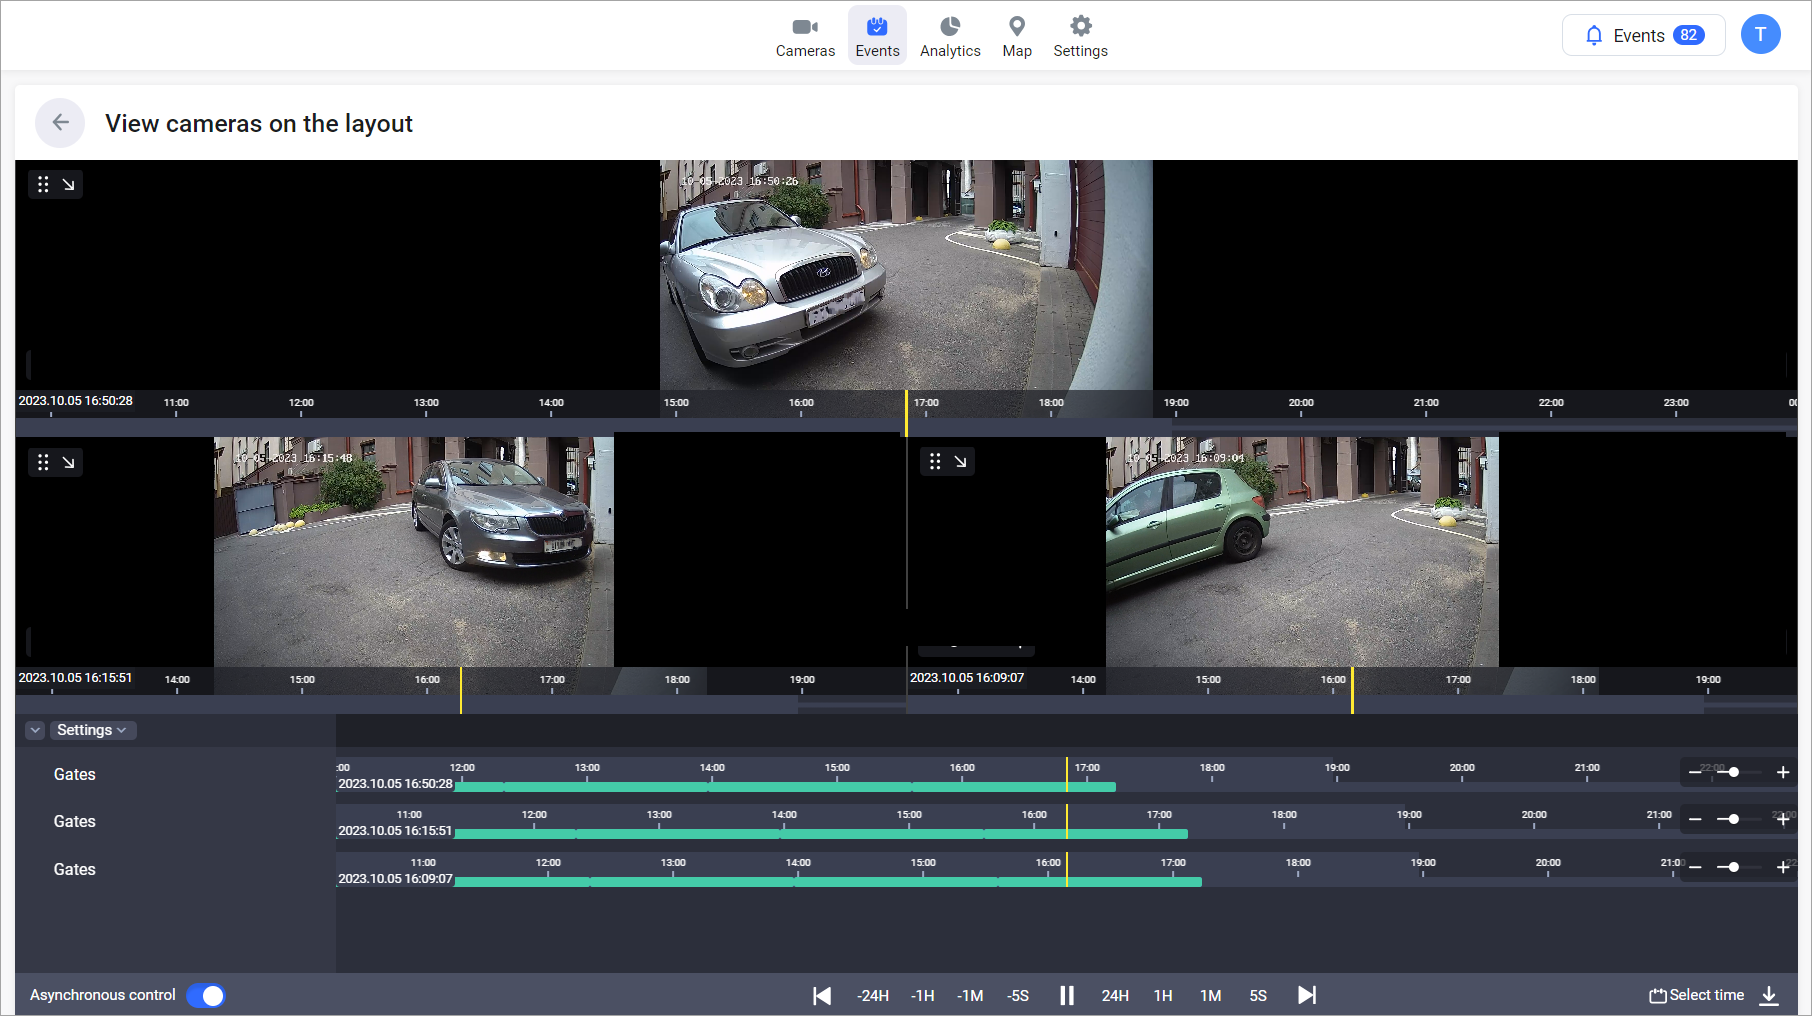Open the Analytics pie chart icon

point(949,36)
